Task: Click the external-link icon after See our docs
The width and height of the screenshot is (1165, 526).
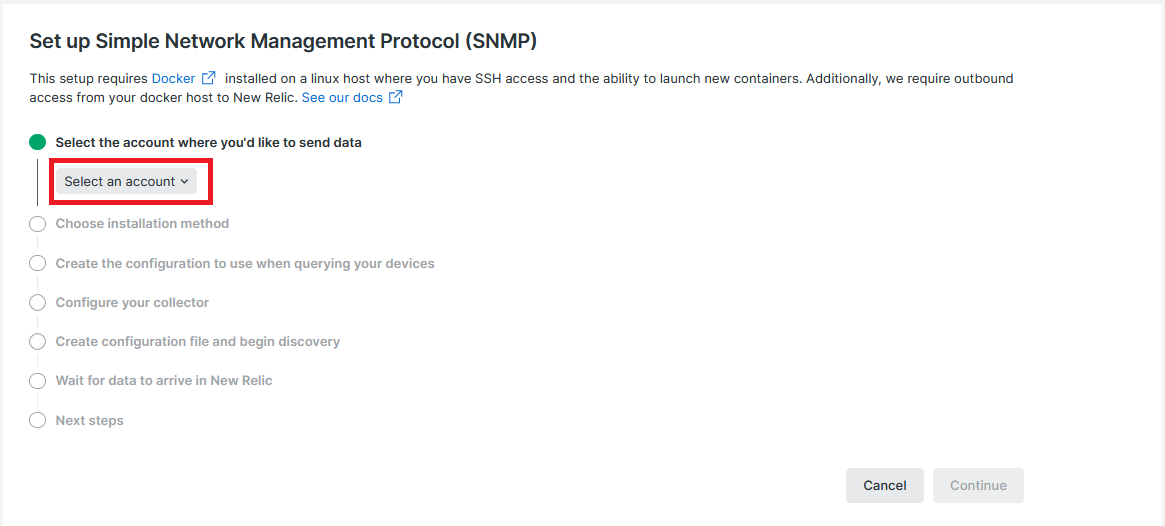Action: 396,97
